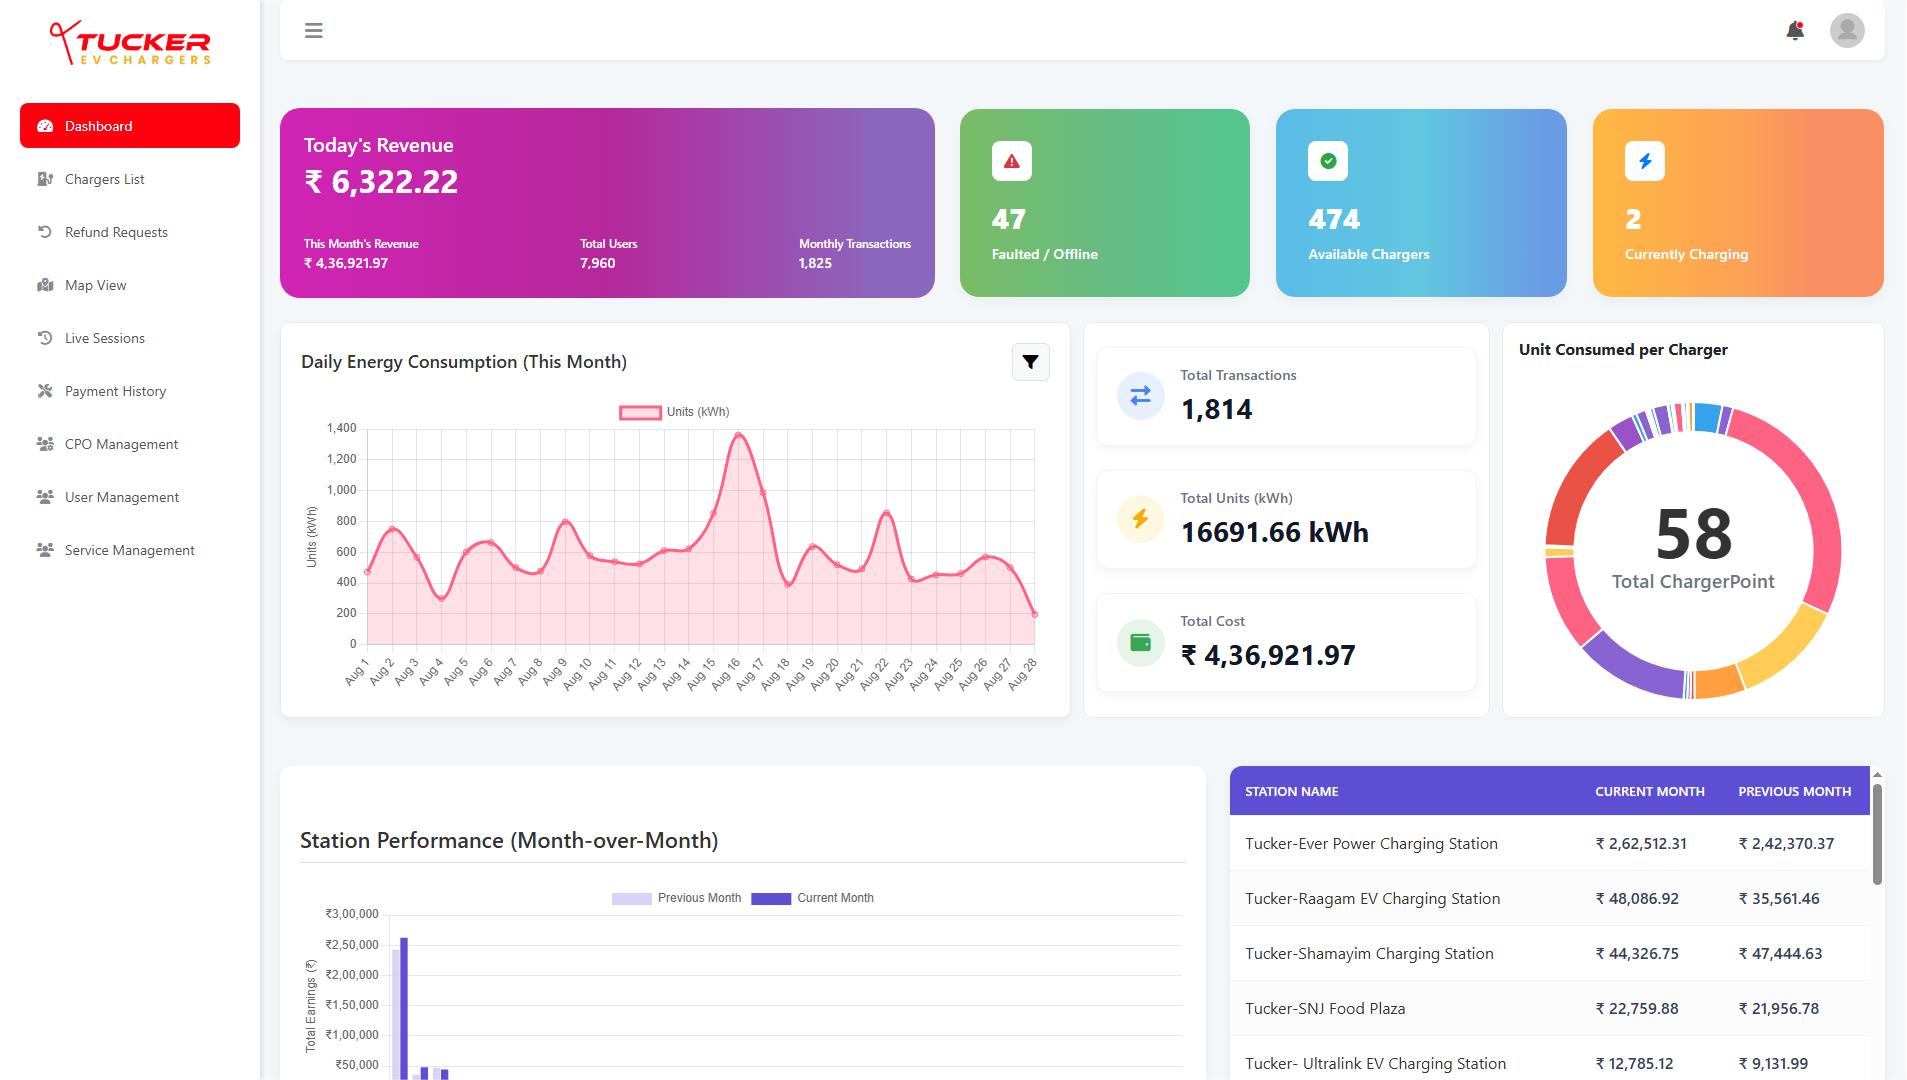Toggle Current Month legend in station chart

813,898
